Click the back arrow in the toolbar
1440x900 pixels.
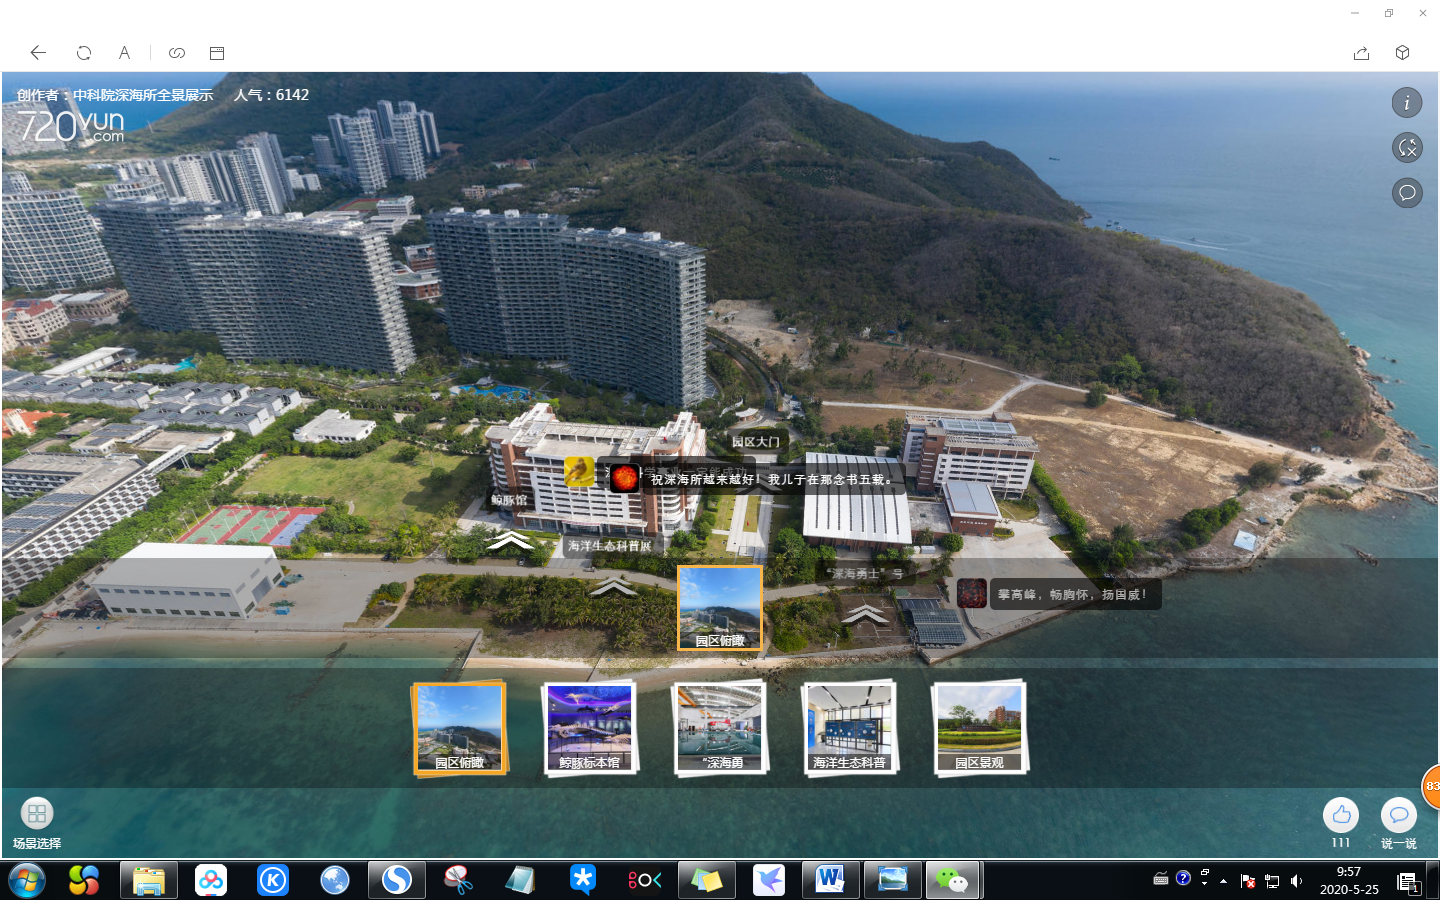(x=38, y=53)
